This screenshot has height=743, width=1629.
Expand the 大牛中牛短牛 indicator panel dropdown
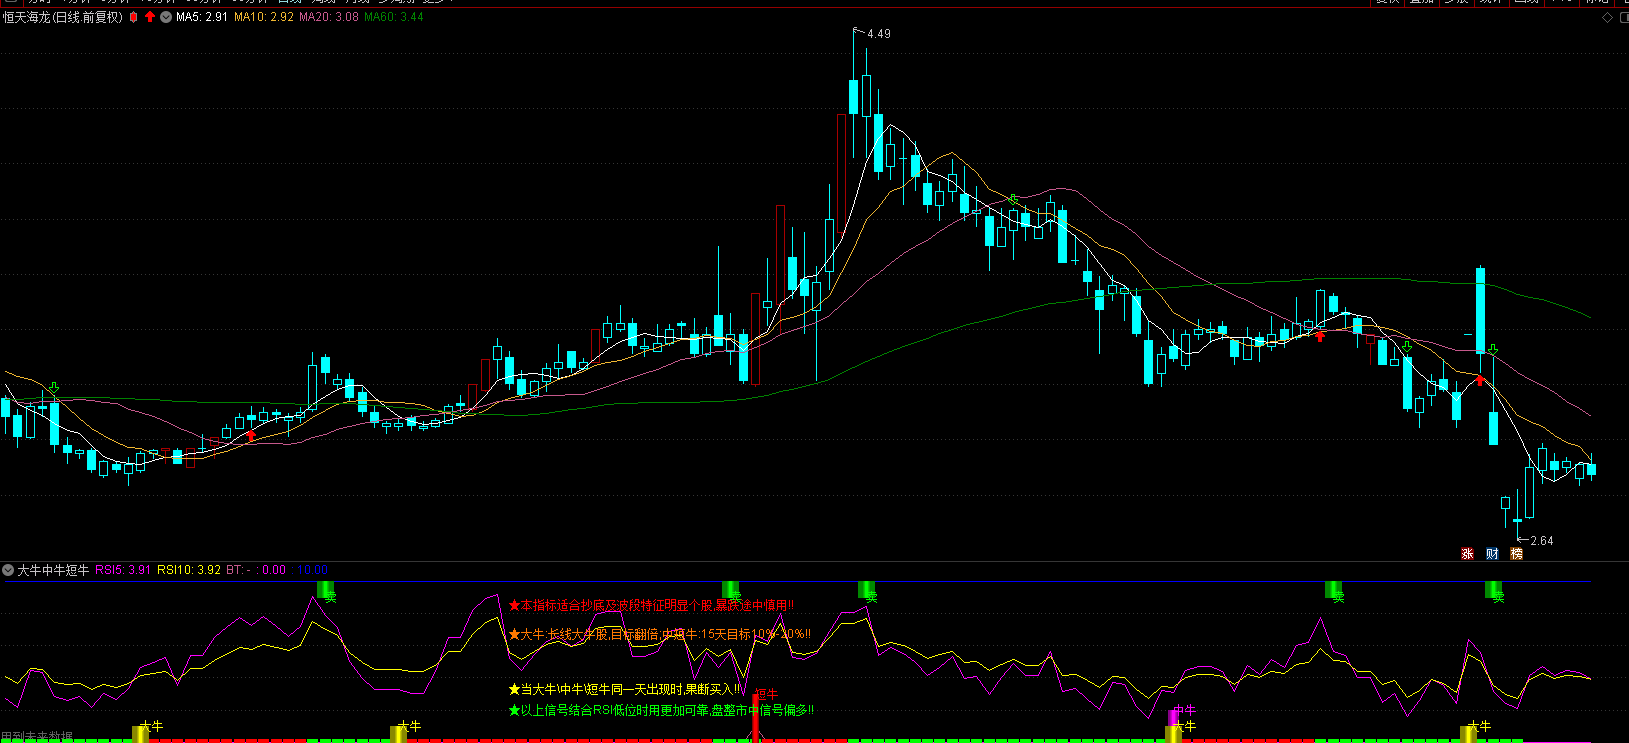click(x=8, y=570)
